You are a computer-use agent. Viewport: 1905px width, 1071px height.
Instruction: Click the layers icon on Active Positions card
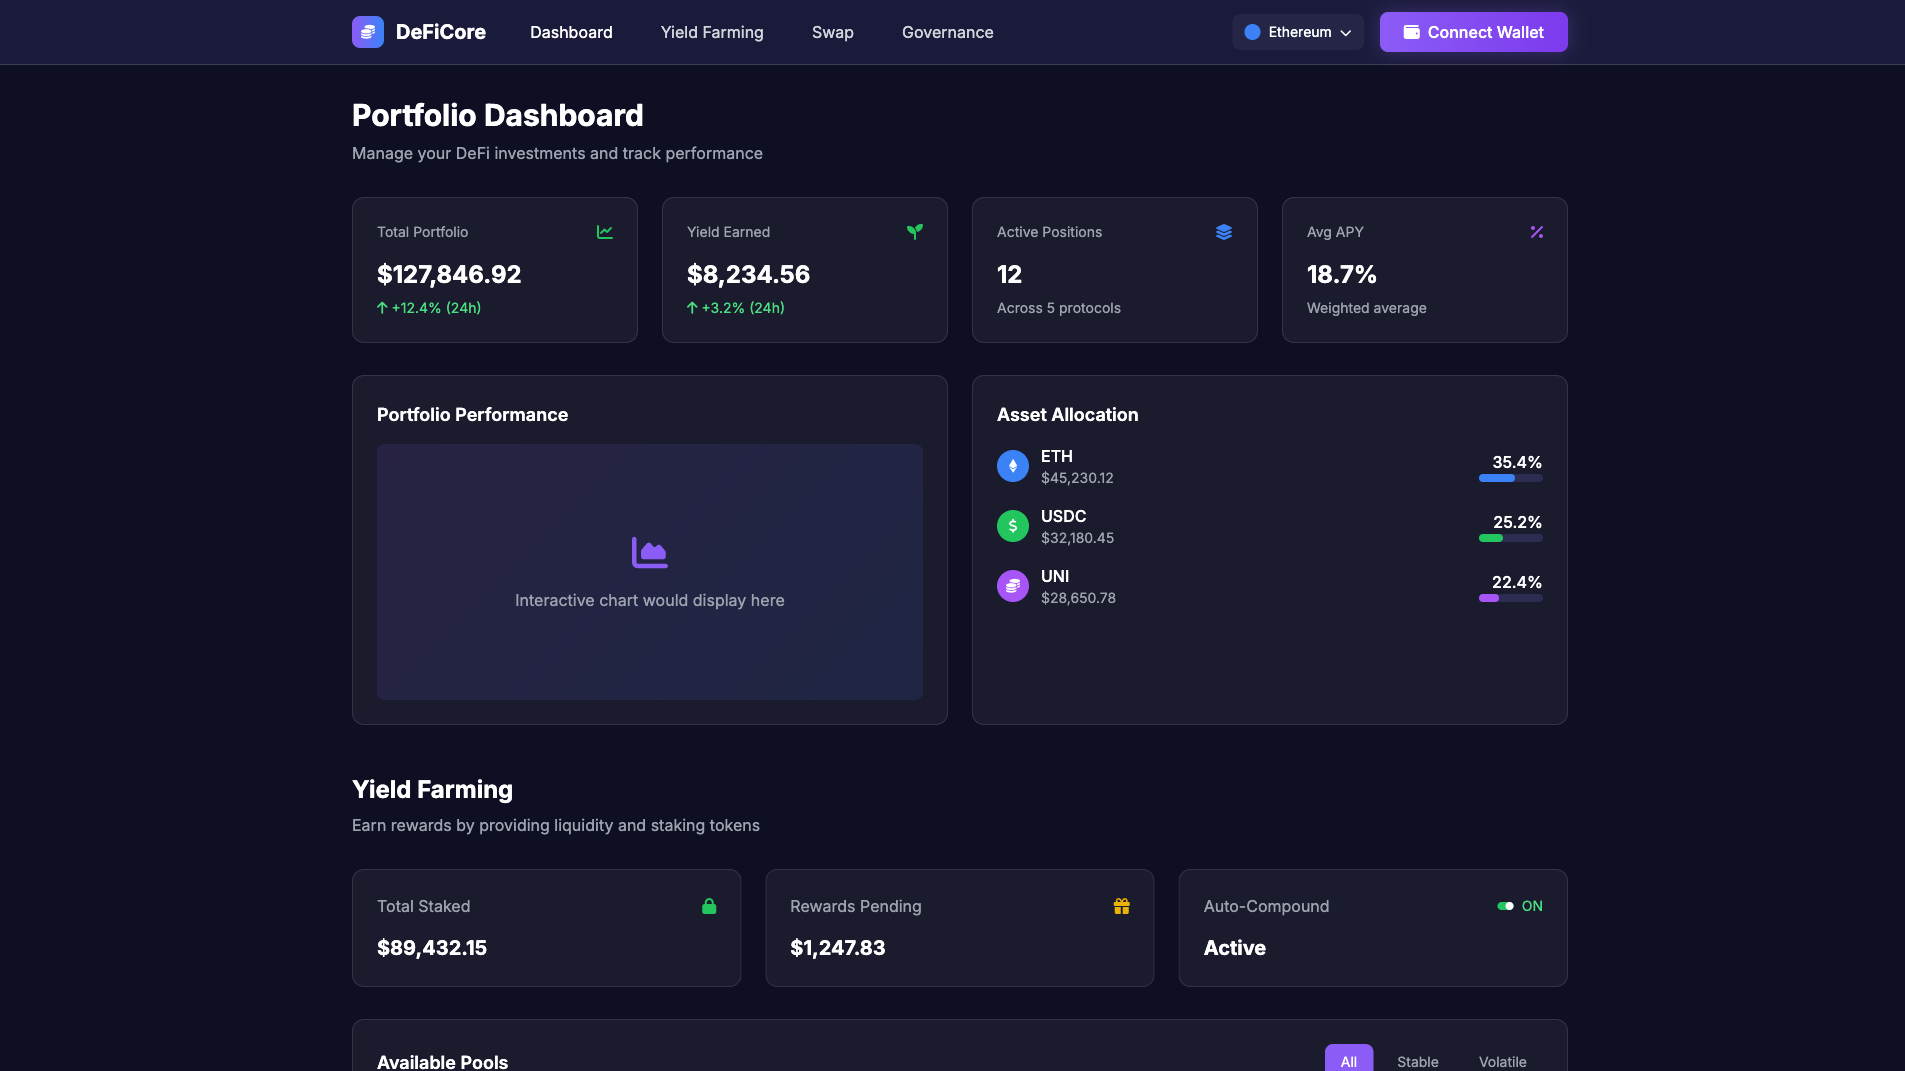pos(1225,231)
